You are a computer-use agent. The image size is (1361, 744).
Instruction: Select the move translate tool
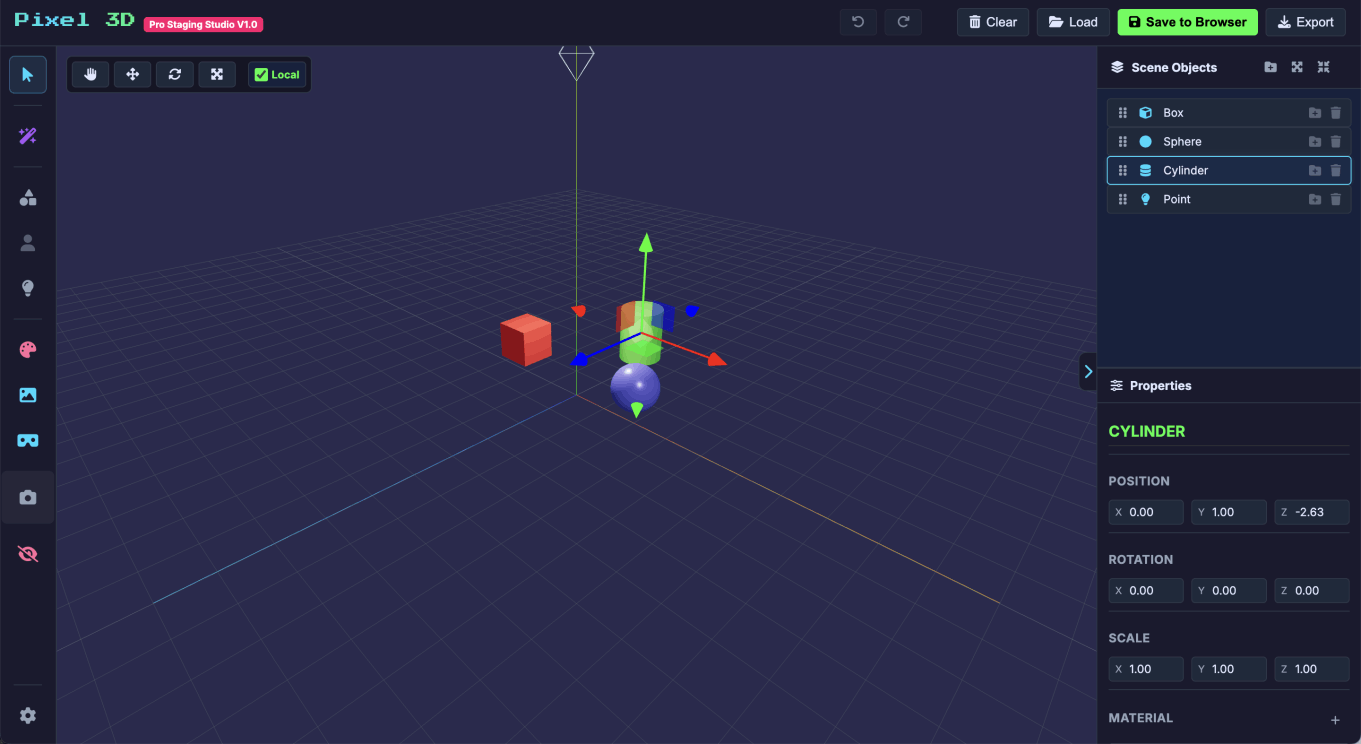coord(132,74)
